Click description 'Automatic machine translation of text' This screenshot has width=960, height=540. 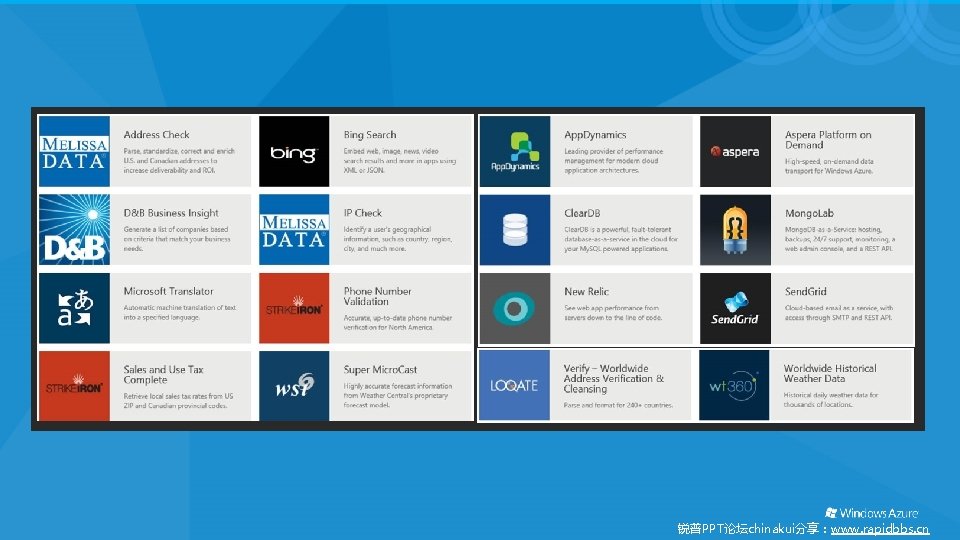(179, 312)
